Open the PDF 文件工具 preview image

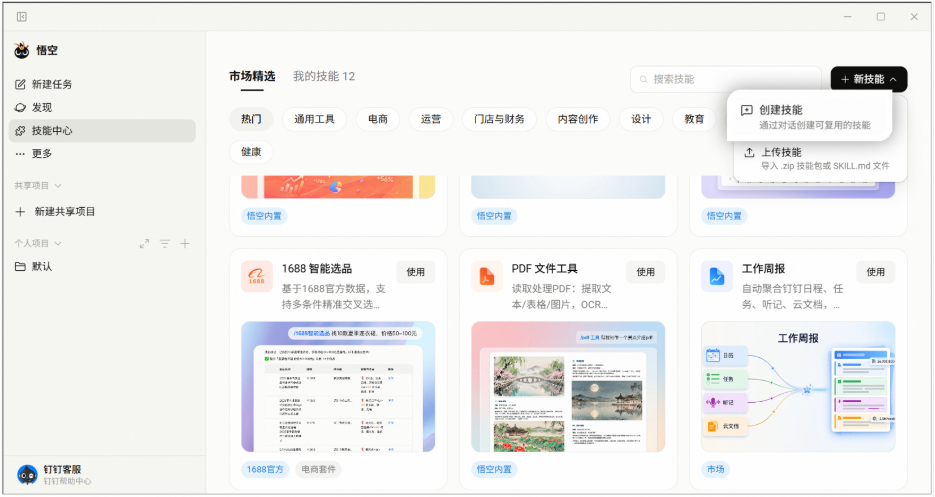tap(568, 387)
